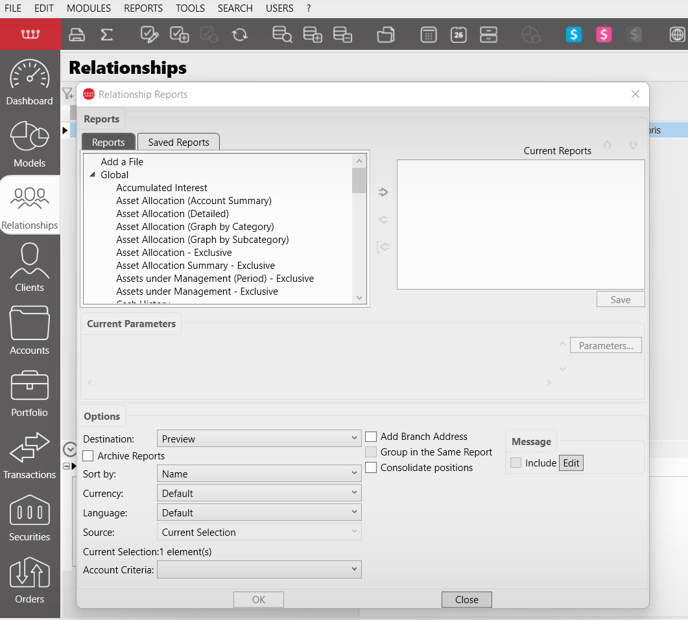The height and width of the screenshot is (620, 688).
Task: Check the Add Branch Address option
Action: (x=371, y=437)
